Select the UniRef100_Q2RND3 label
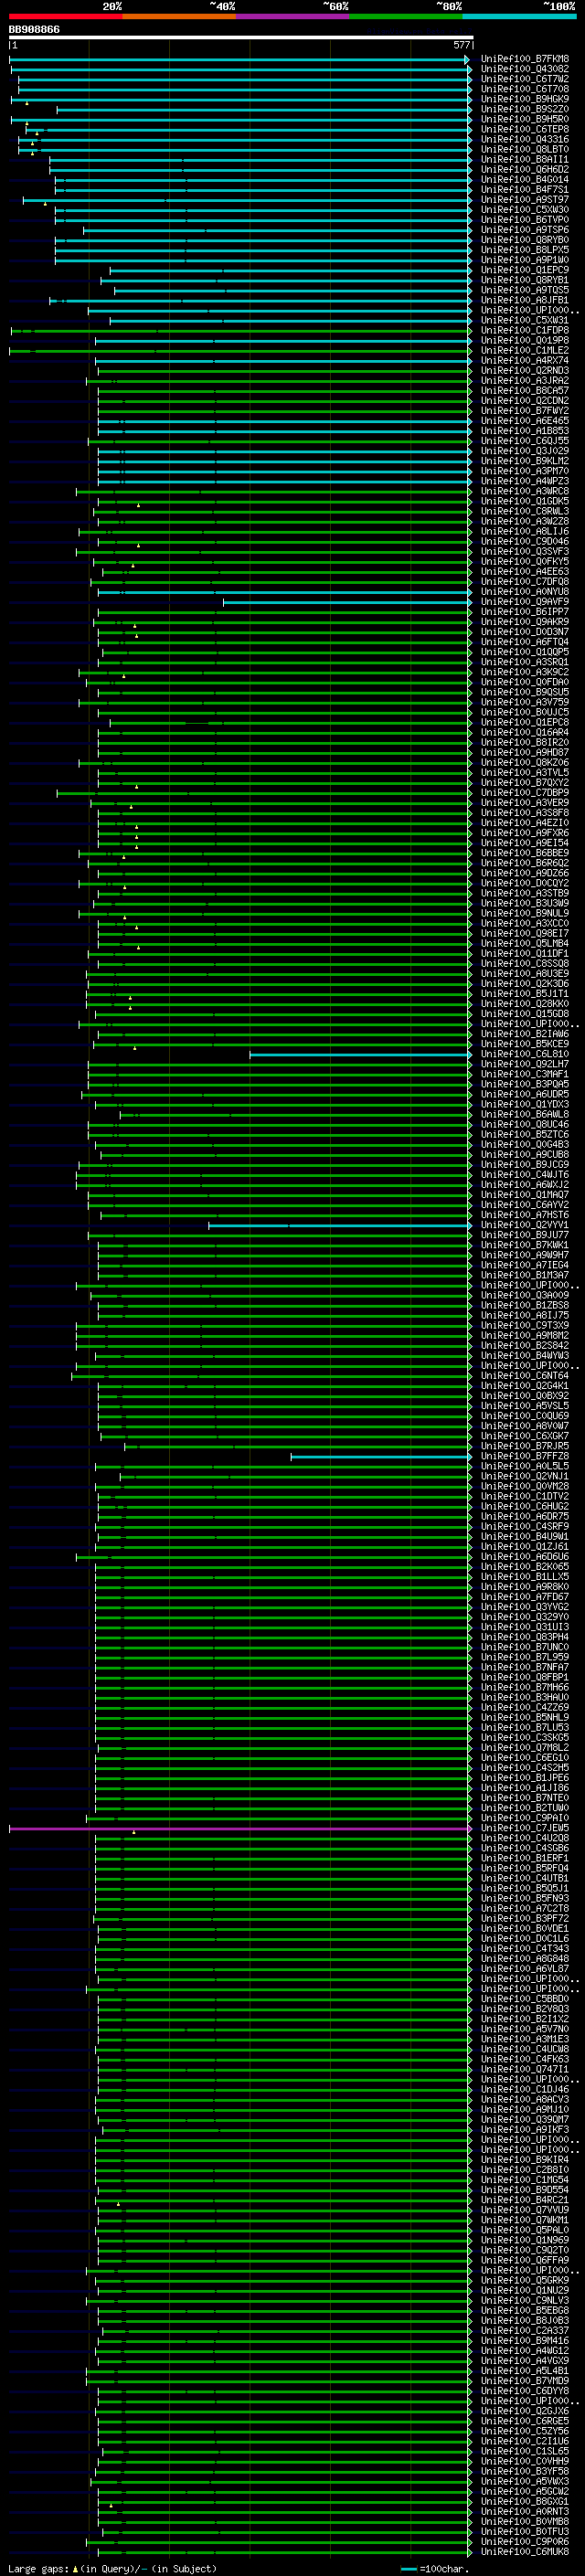 525,371
